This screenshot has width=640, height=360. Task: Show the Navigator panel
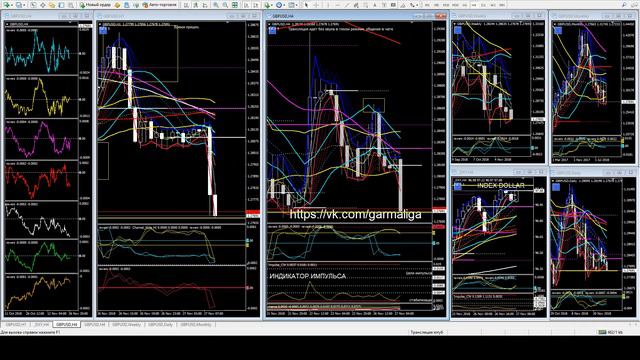click(x=52, y=5)
